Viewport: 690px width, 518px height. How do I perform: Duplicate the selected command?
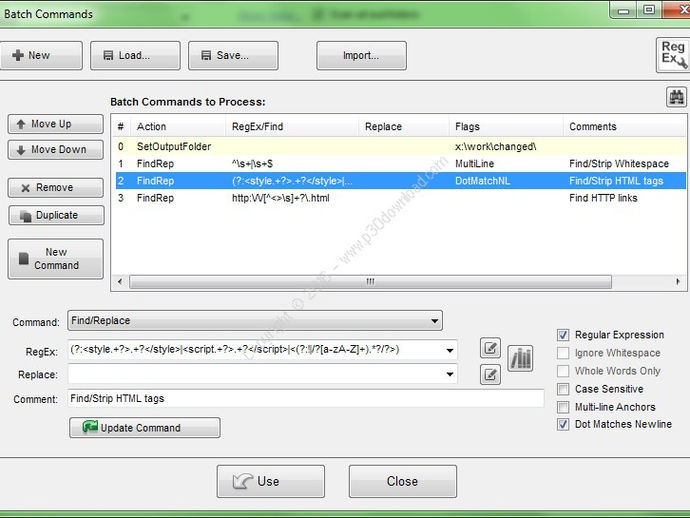(x=56, y=215)
